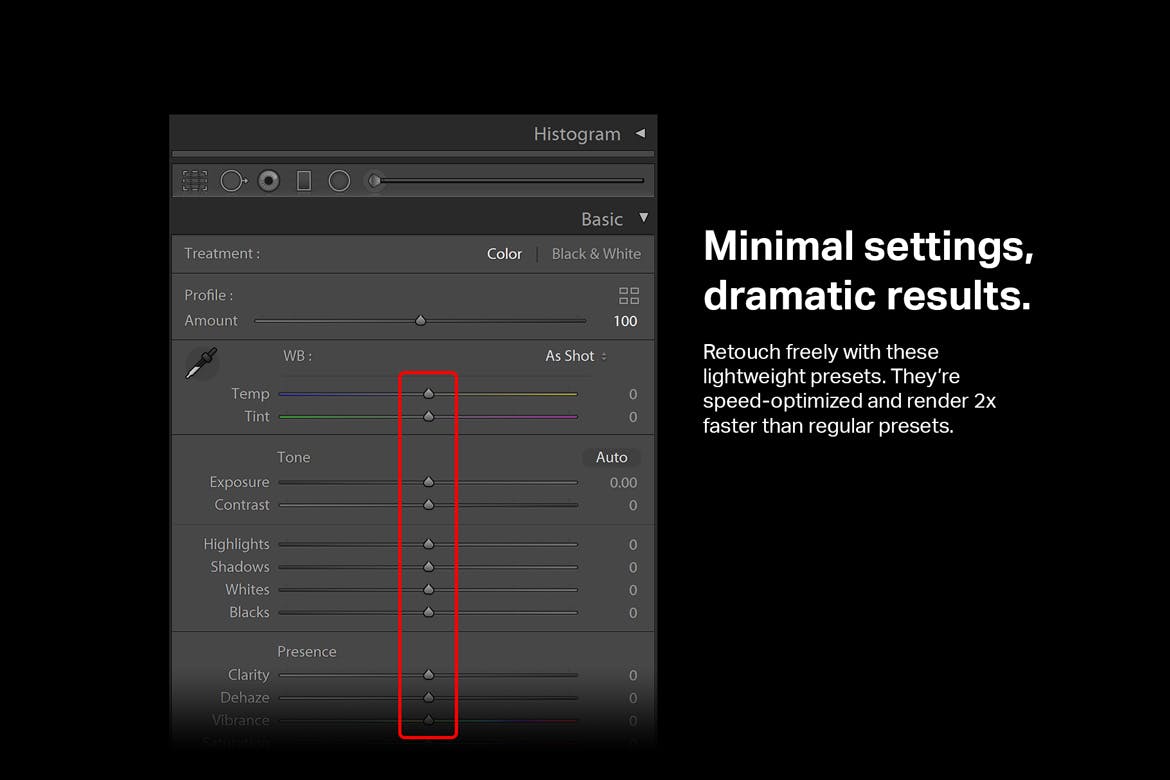Select the Radial Filter tool

(339, 181)
